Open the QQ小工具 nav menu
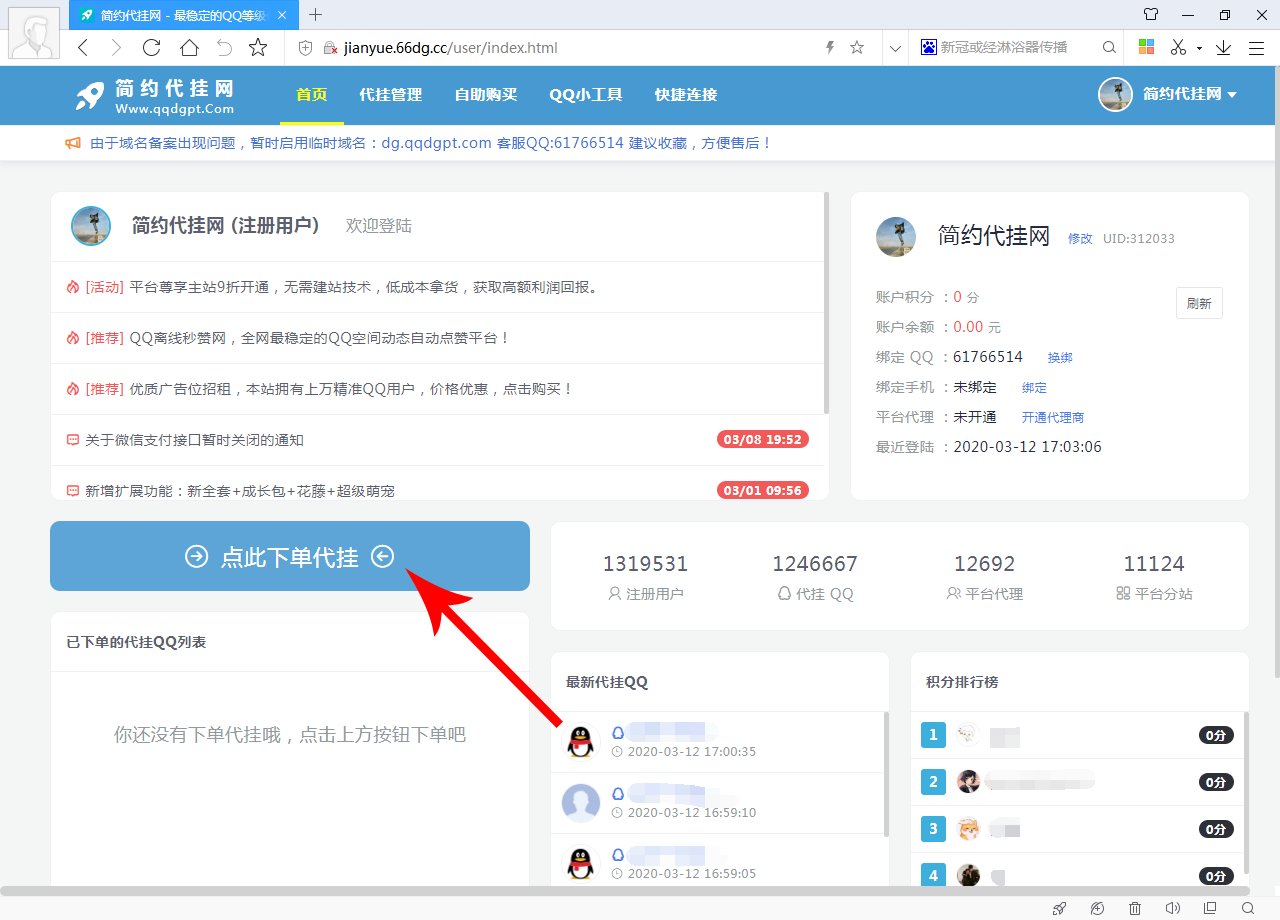The image size is (1280, 920). tap(586, 95)
